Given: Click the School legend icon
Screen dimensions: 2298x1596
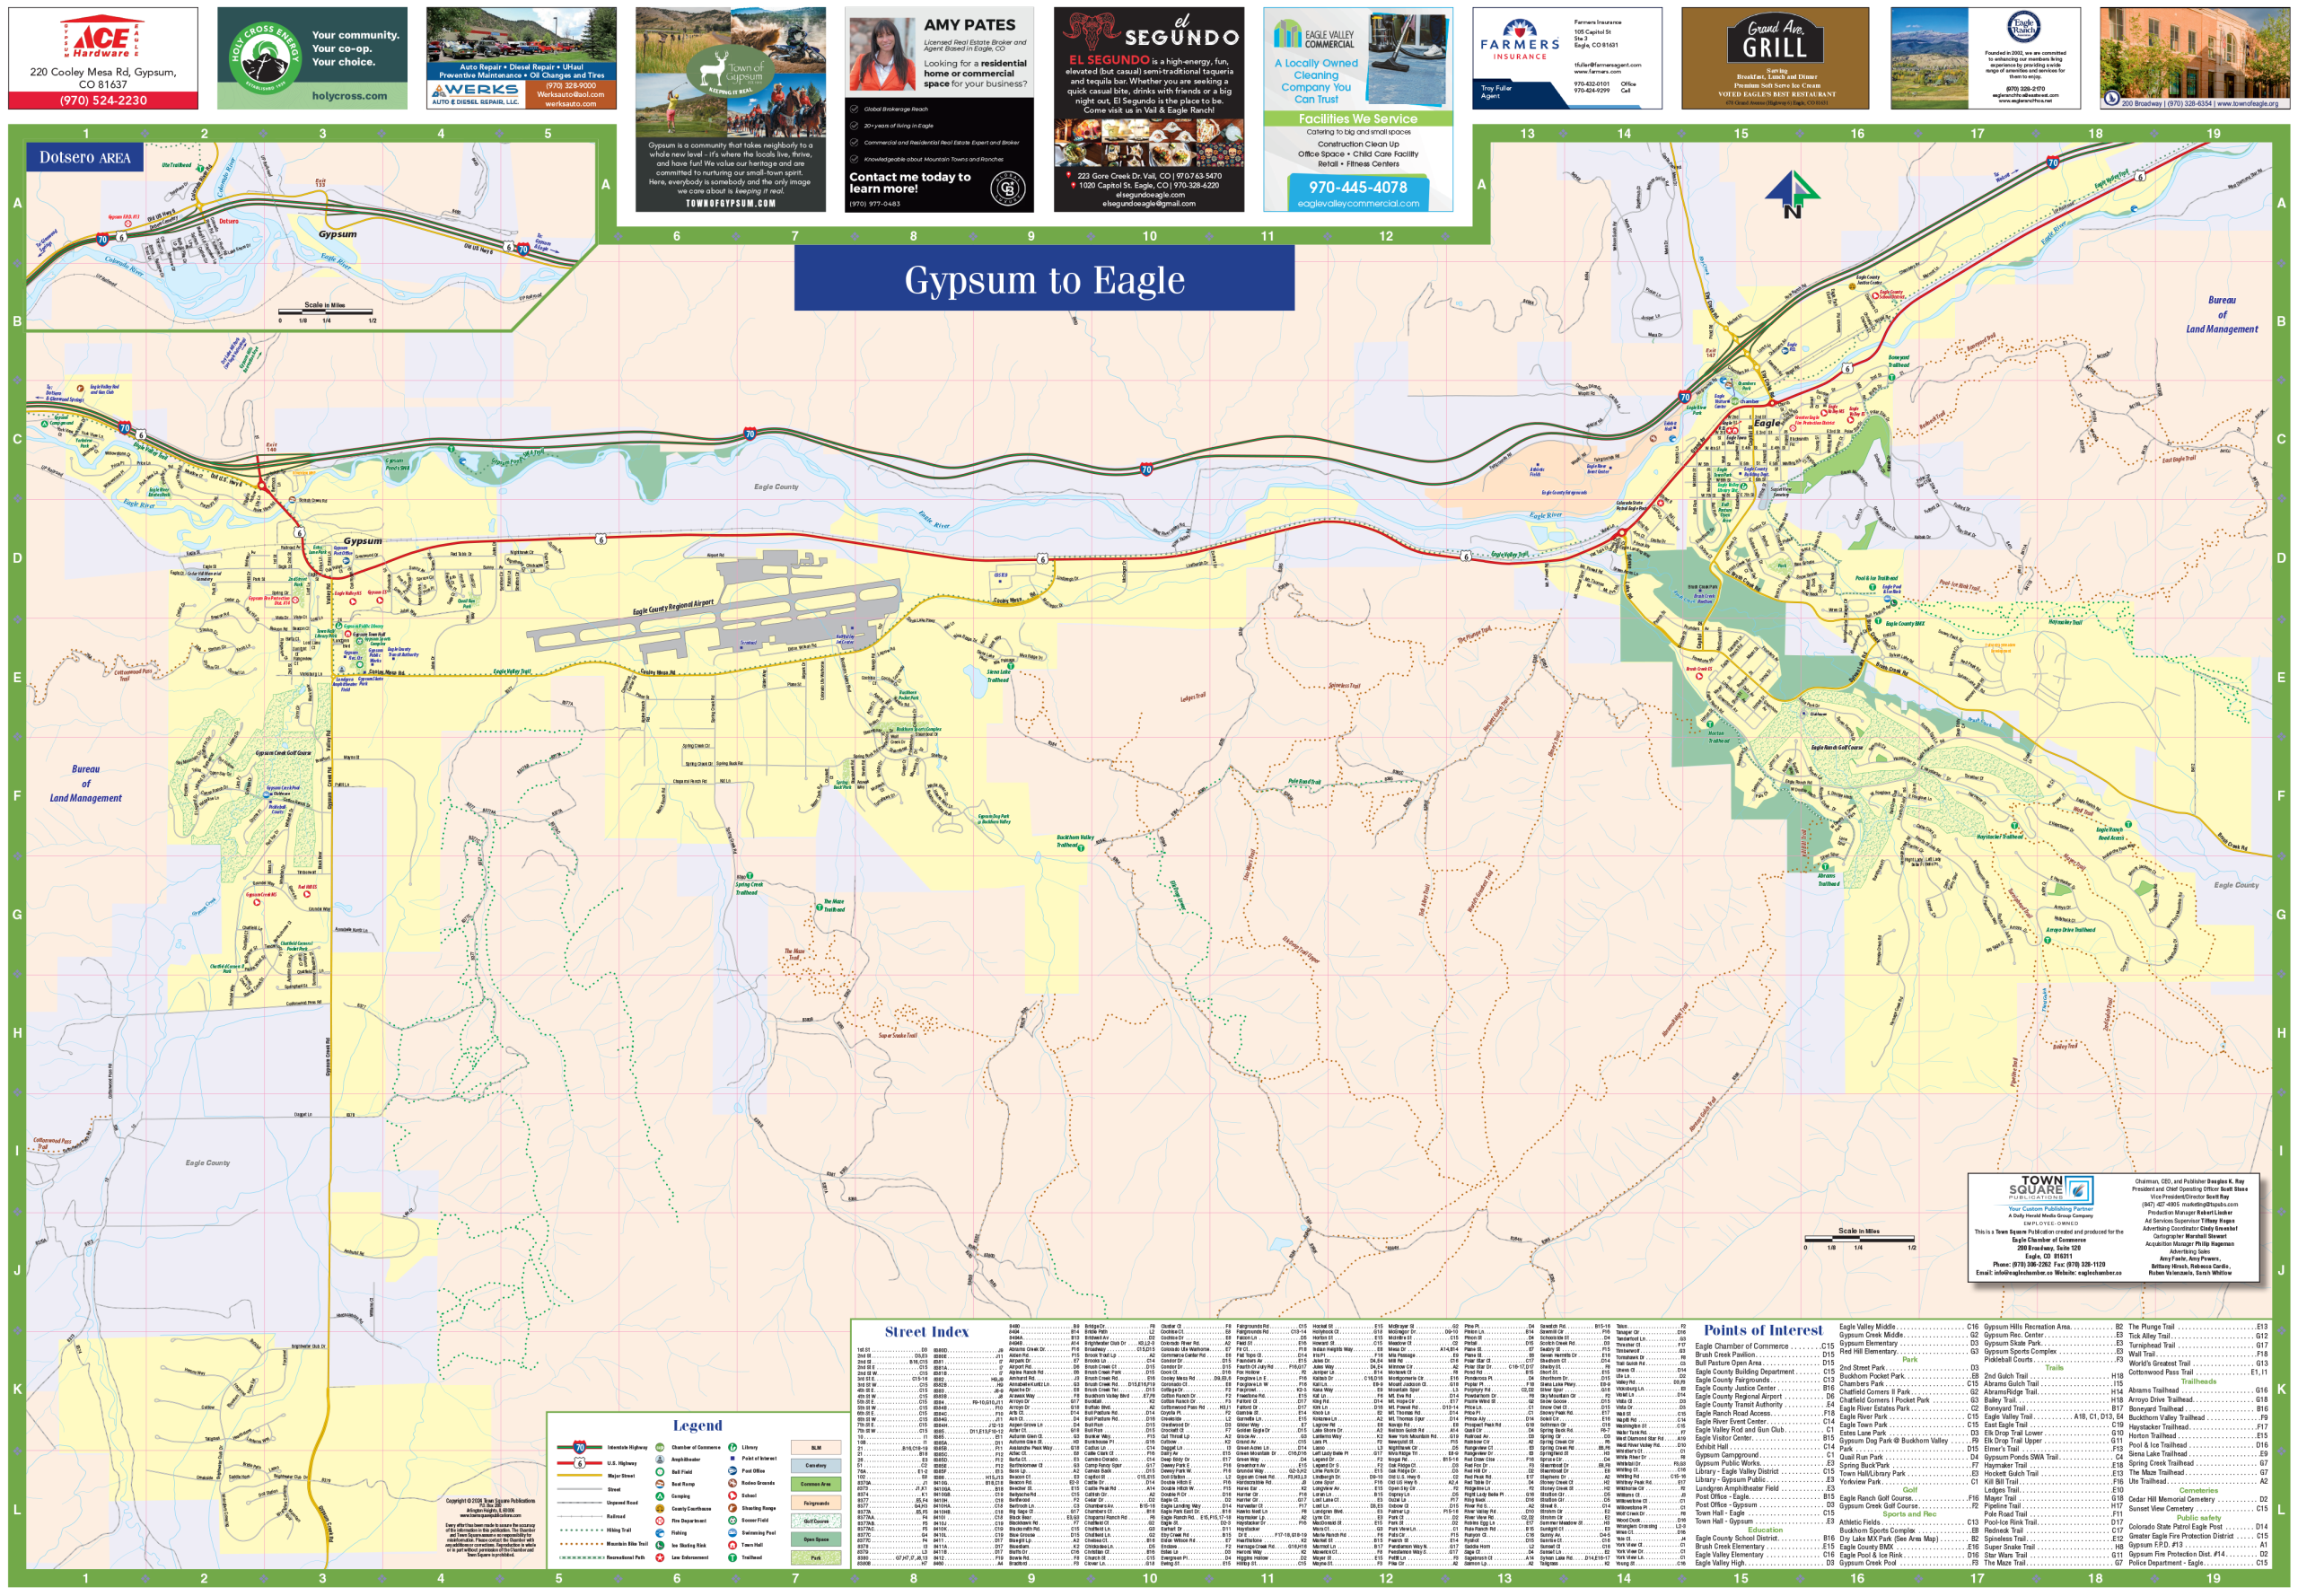Looking at the screenshot, I should pos(733,1496).
